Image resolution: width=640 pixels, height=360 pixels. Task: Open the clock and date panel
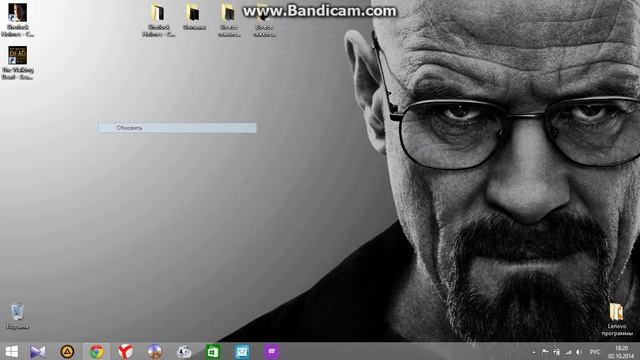[x=621, y=352]
